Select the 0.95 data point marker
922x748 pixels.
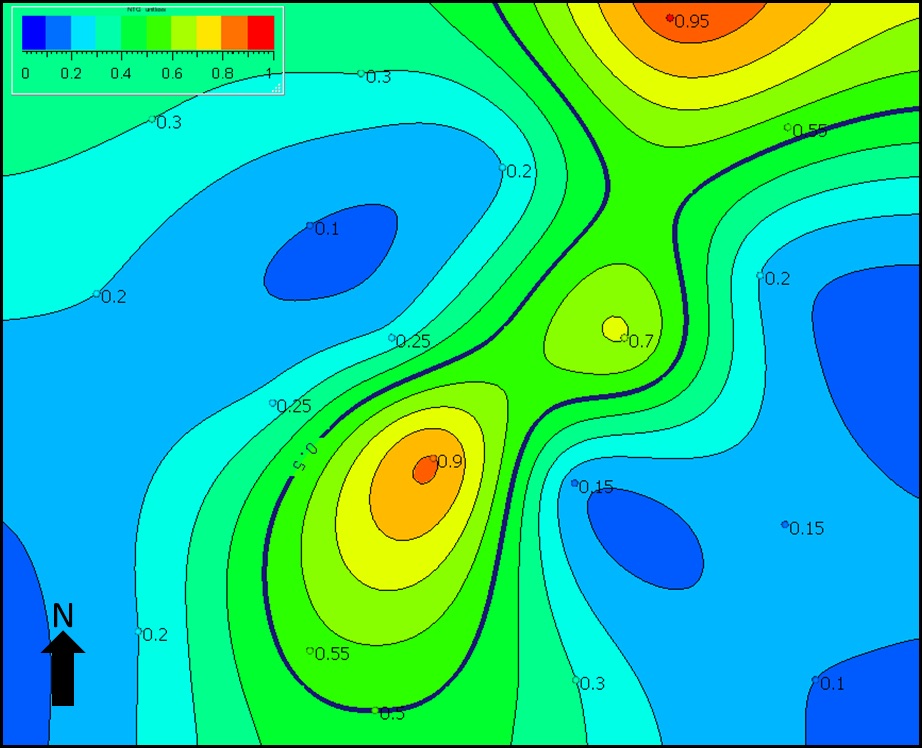point(670,18)
